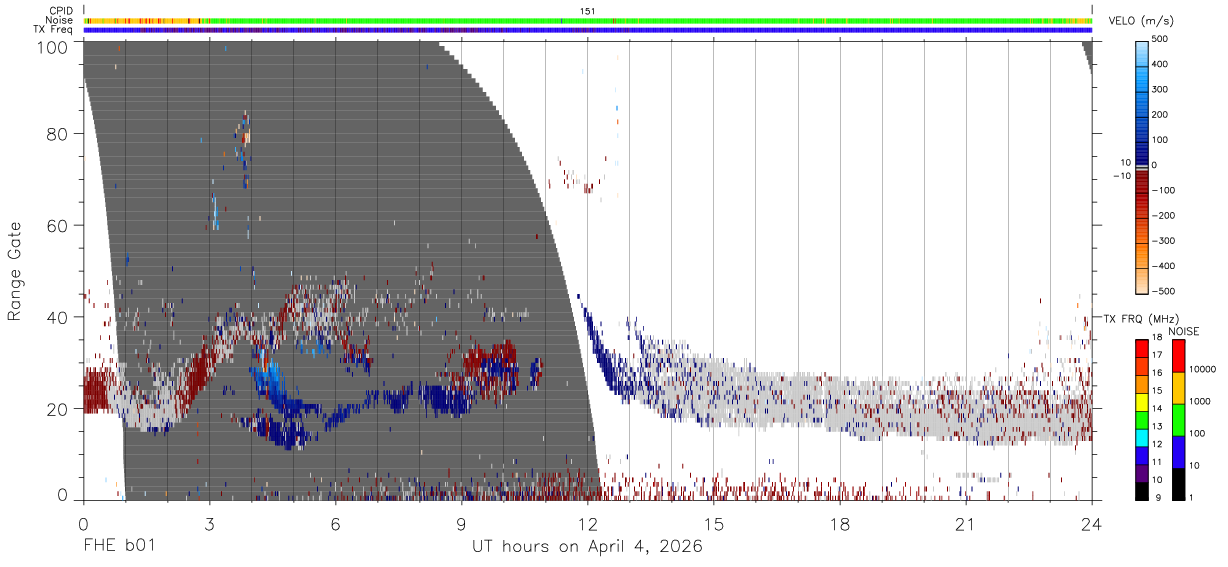The image size is (1228, 567).
Task: Click UT hour tick label 6
Action: pos(335,524)
